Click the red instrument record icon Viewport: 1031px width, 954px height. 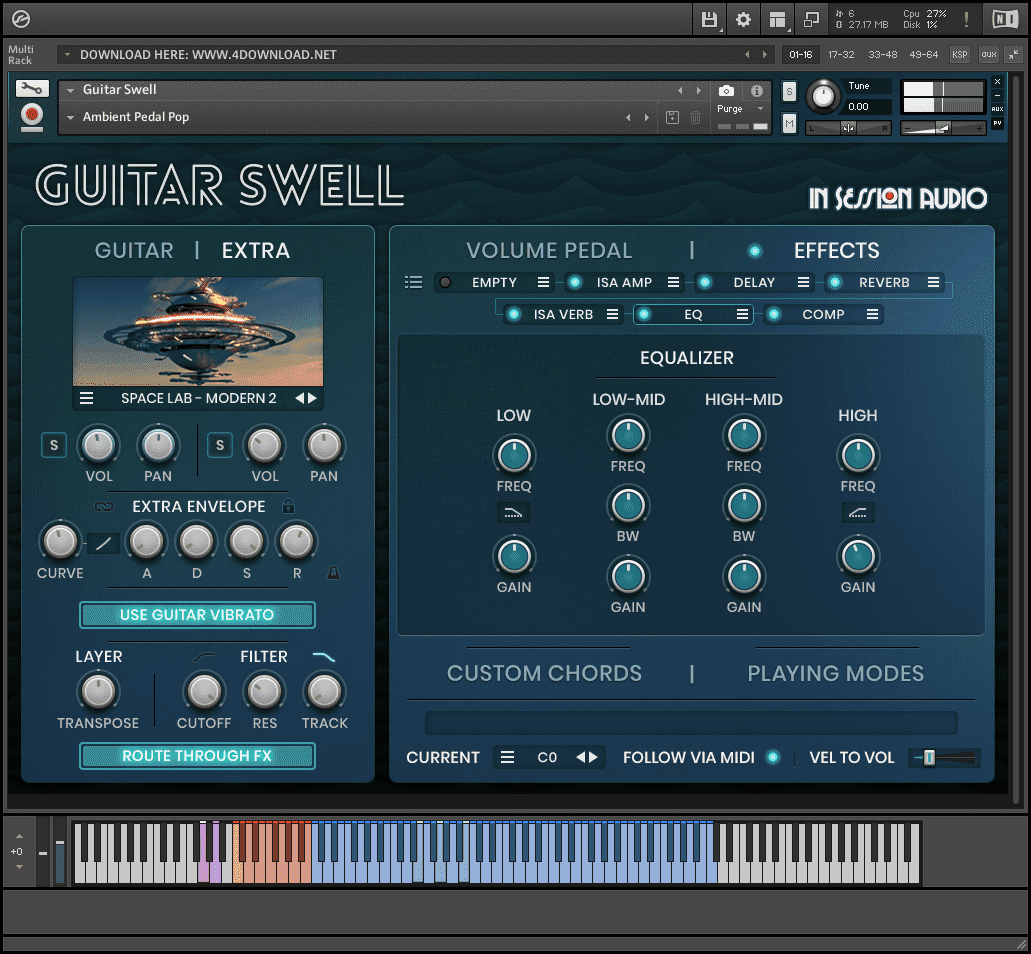click(32, 117)
